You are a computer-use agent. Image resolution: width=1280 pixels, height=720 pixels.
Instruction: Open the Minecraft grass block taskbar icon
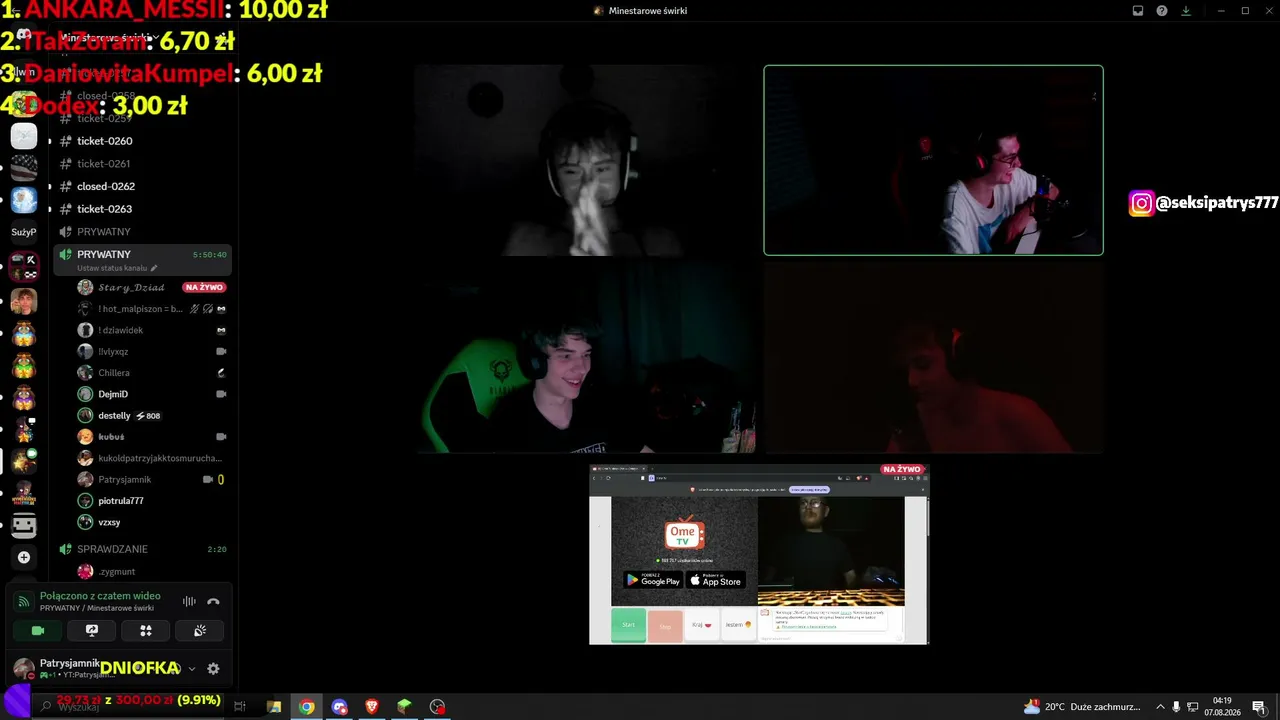(404, 707)
